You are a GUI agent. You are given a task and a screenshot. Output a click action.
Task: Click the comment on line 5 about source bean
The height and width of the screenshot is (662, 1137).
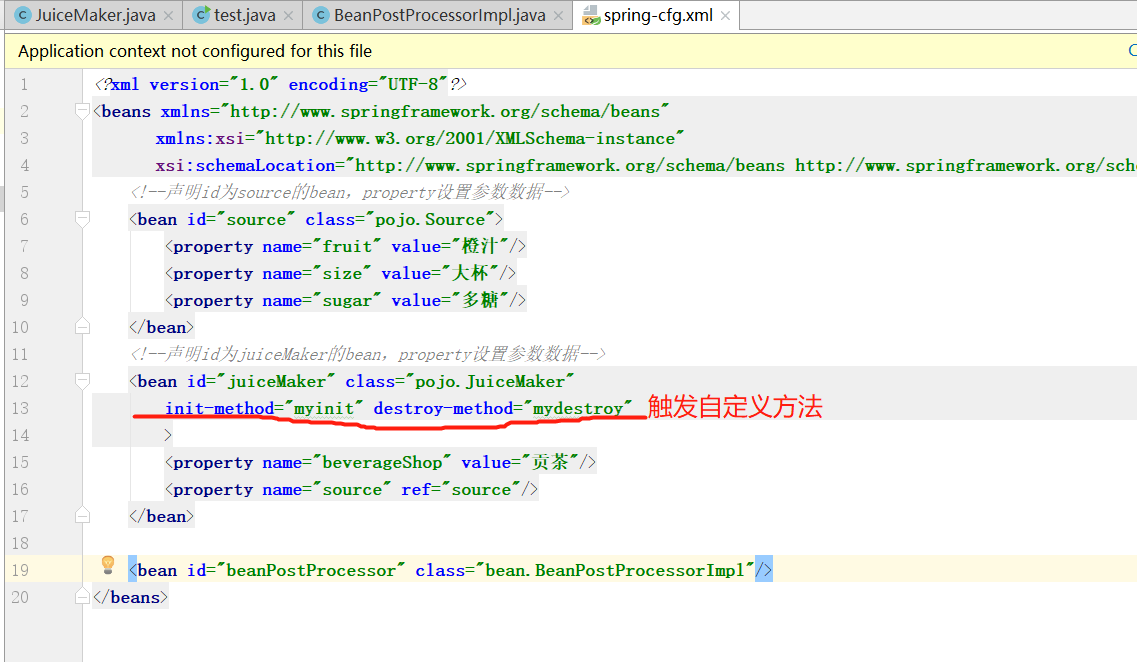coord(350,192)
